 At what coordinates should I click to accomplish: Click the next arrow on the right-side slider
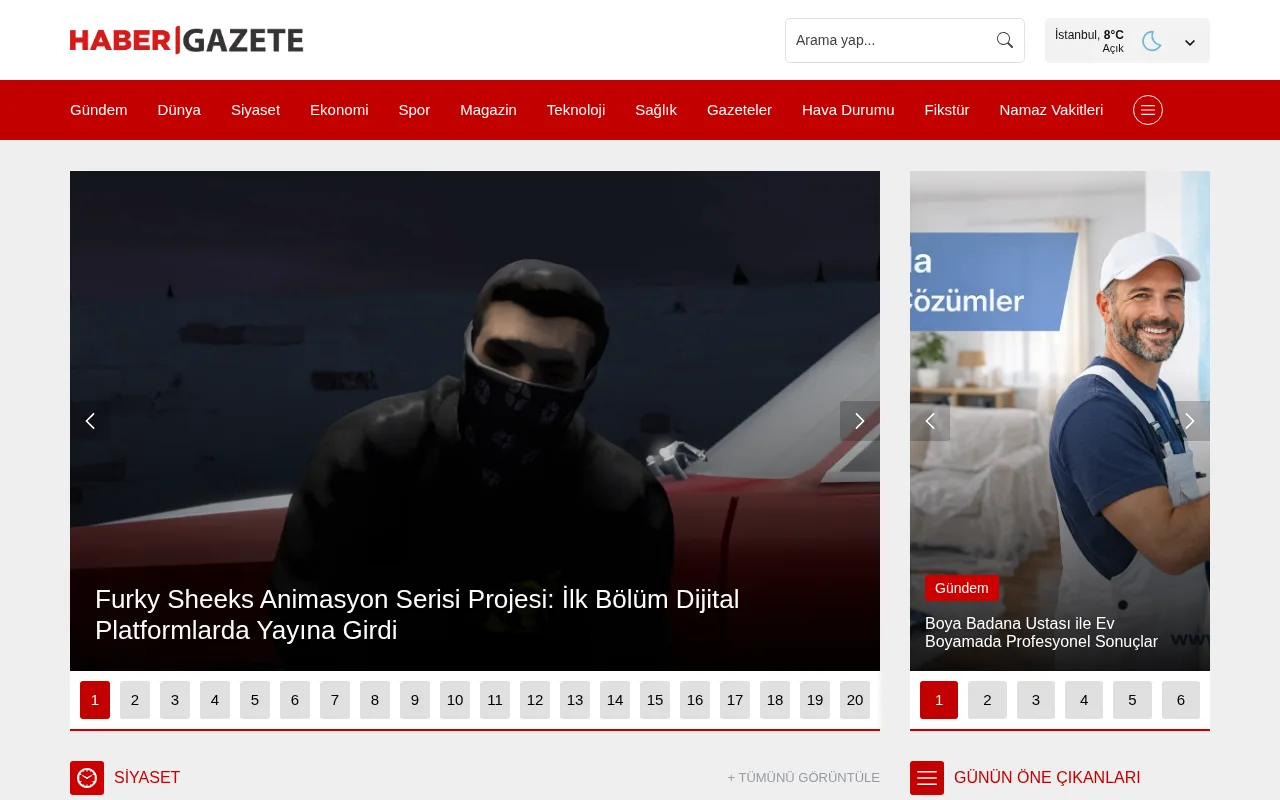coord(1189,421)
